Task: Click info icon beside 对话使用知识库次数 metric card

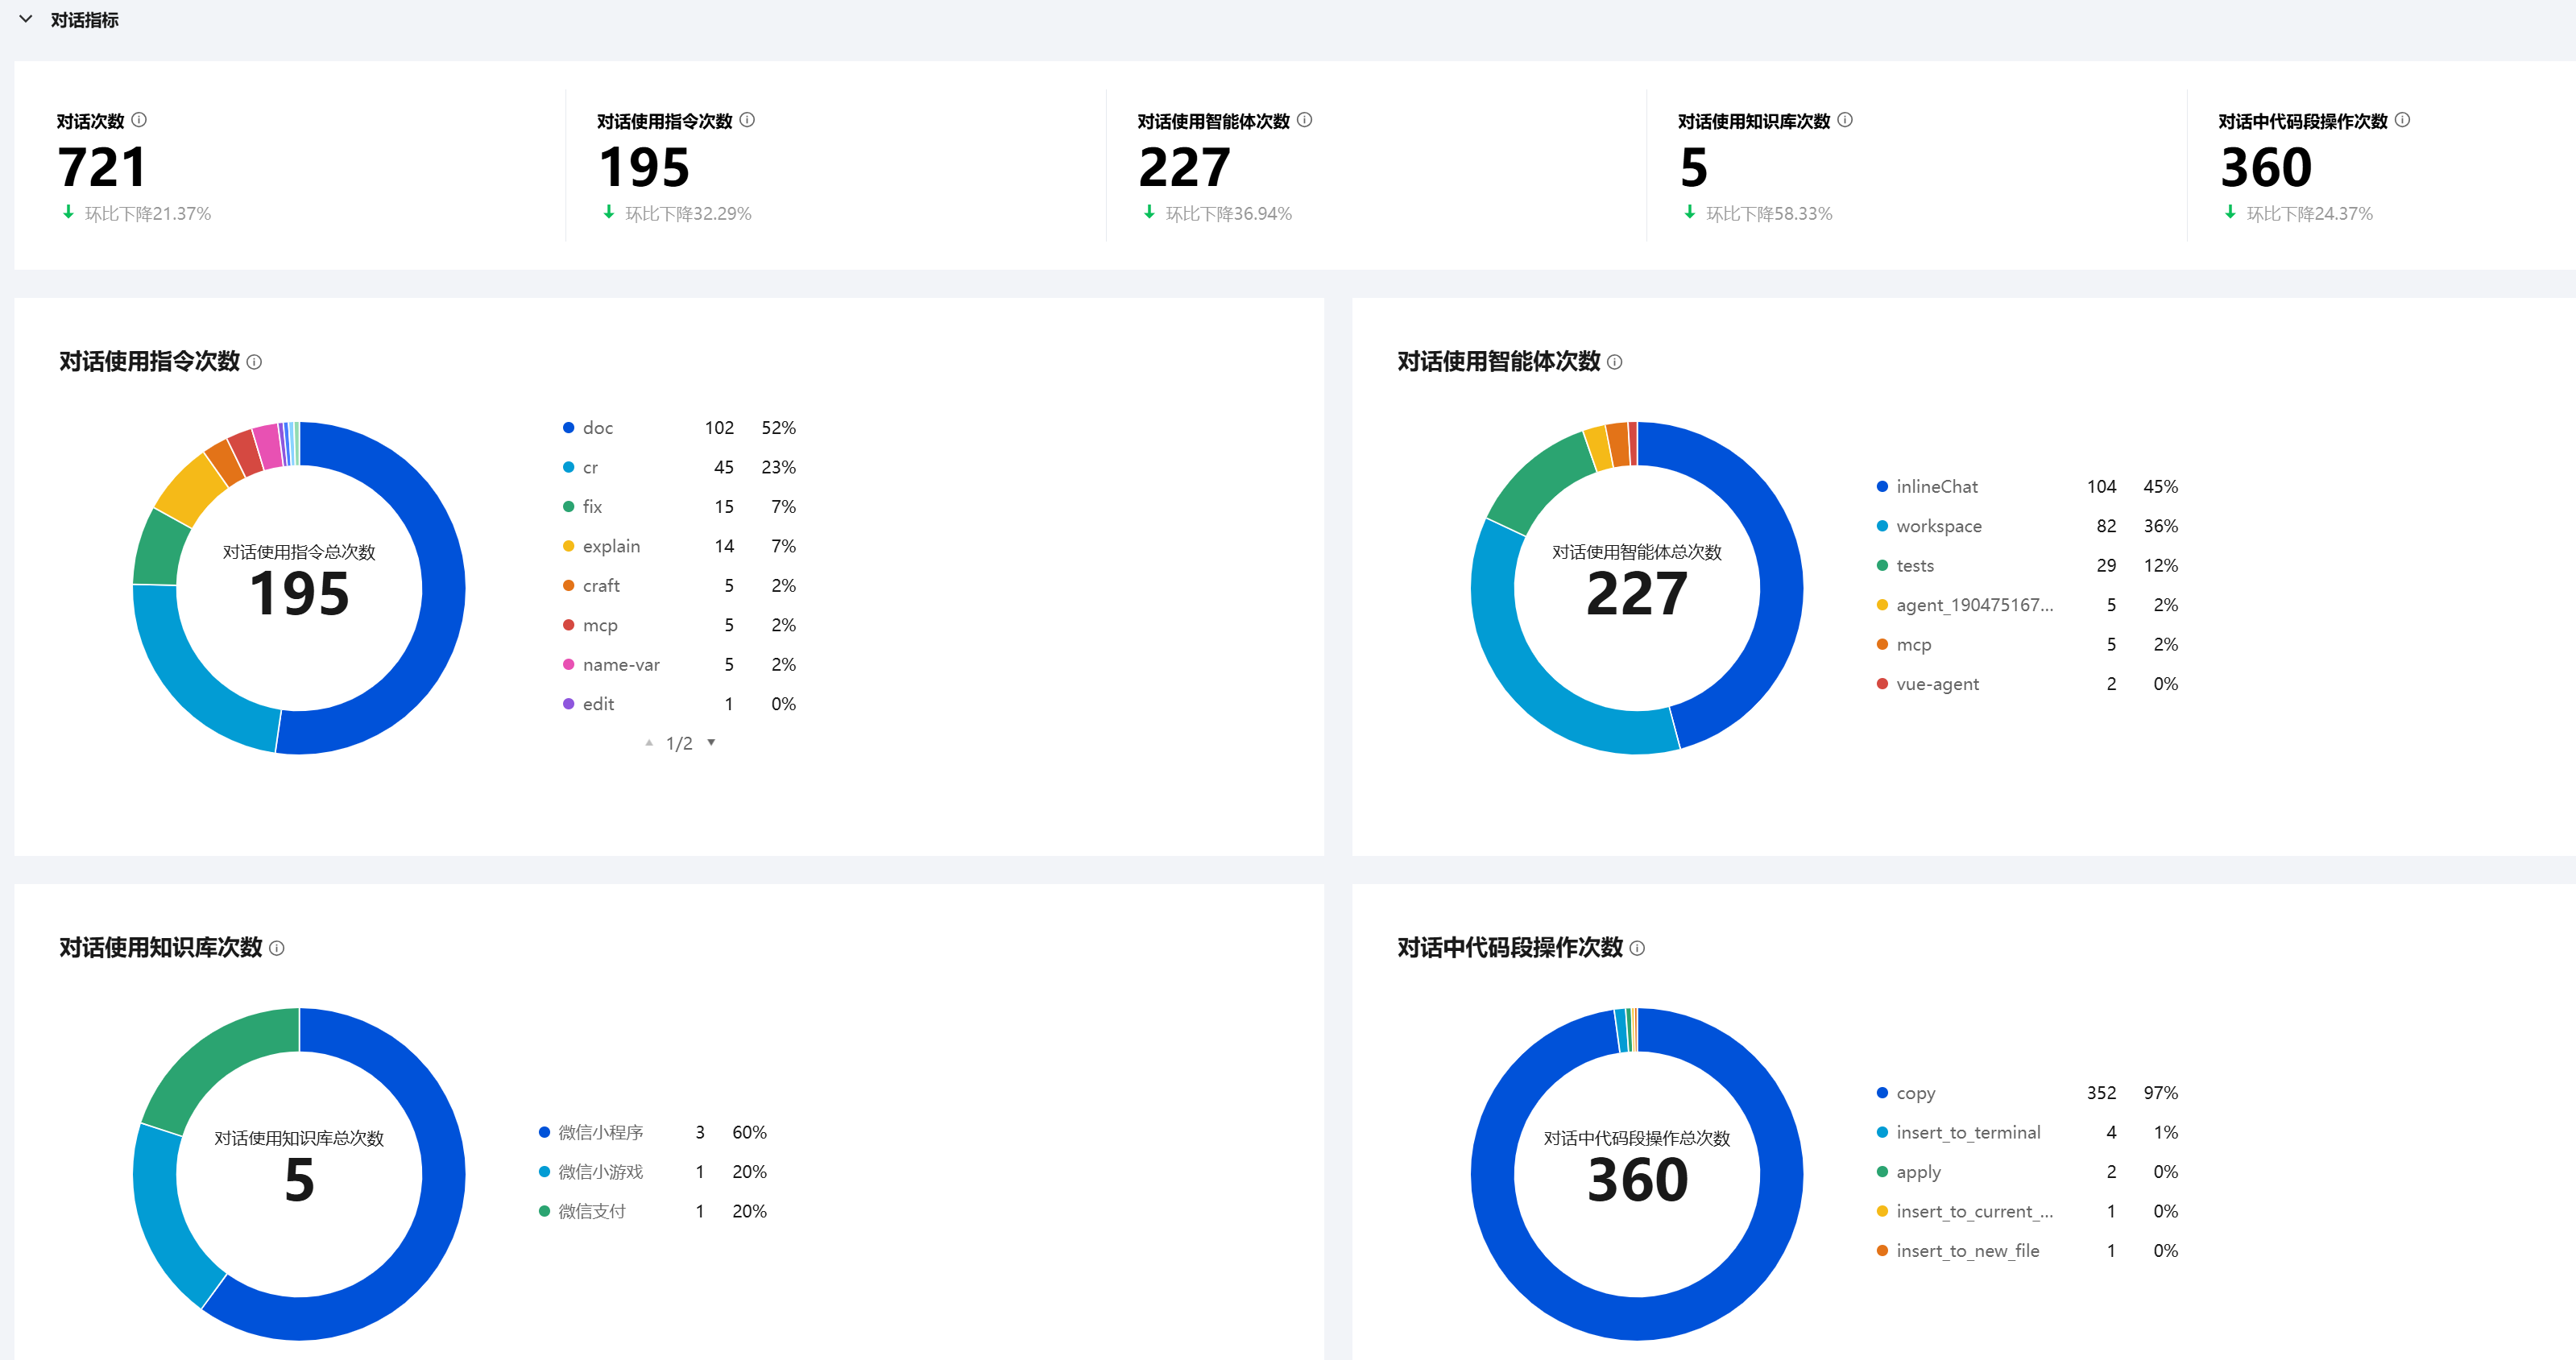Action: 1845,120
